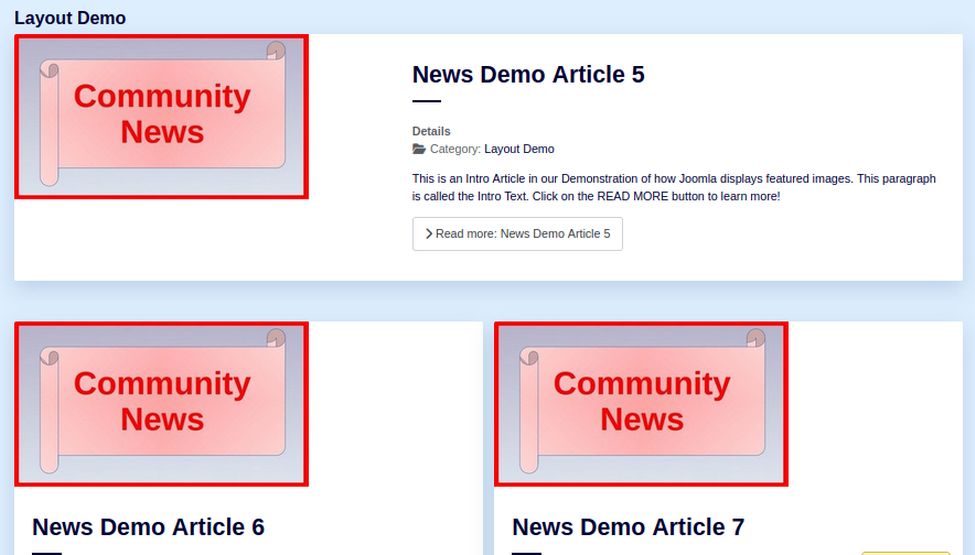Viewport: 975px width, 555px height.
Task: Click the scroll curl atop Article 5's image
Action: pos(276,51)
